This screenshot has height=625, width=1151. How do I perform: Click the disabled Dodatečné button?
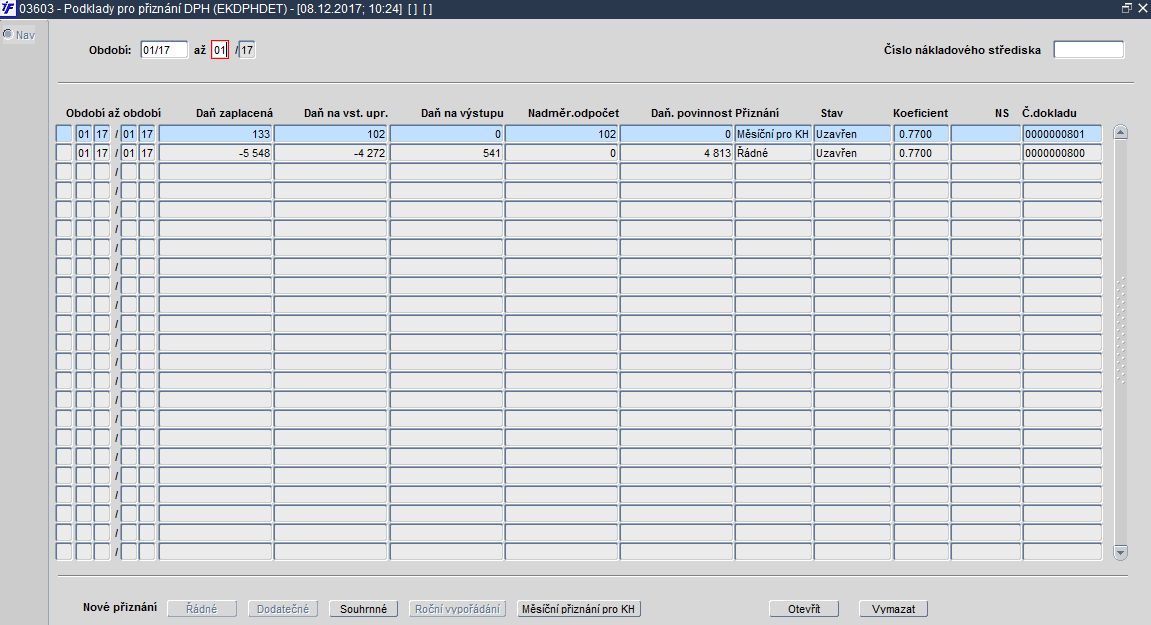click(283, 609)
